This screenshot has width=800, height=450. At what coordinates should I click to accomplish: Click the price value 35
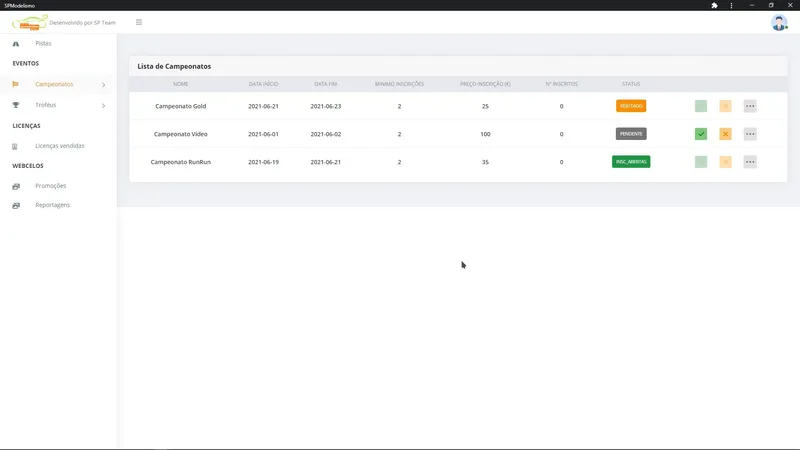(485, 162)
